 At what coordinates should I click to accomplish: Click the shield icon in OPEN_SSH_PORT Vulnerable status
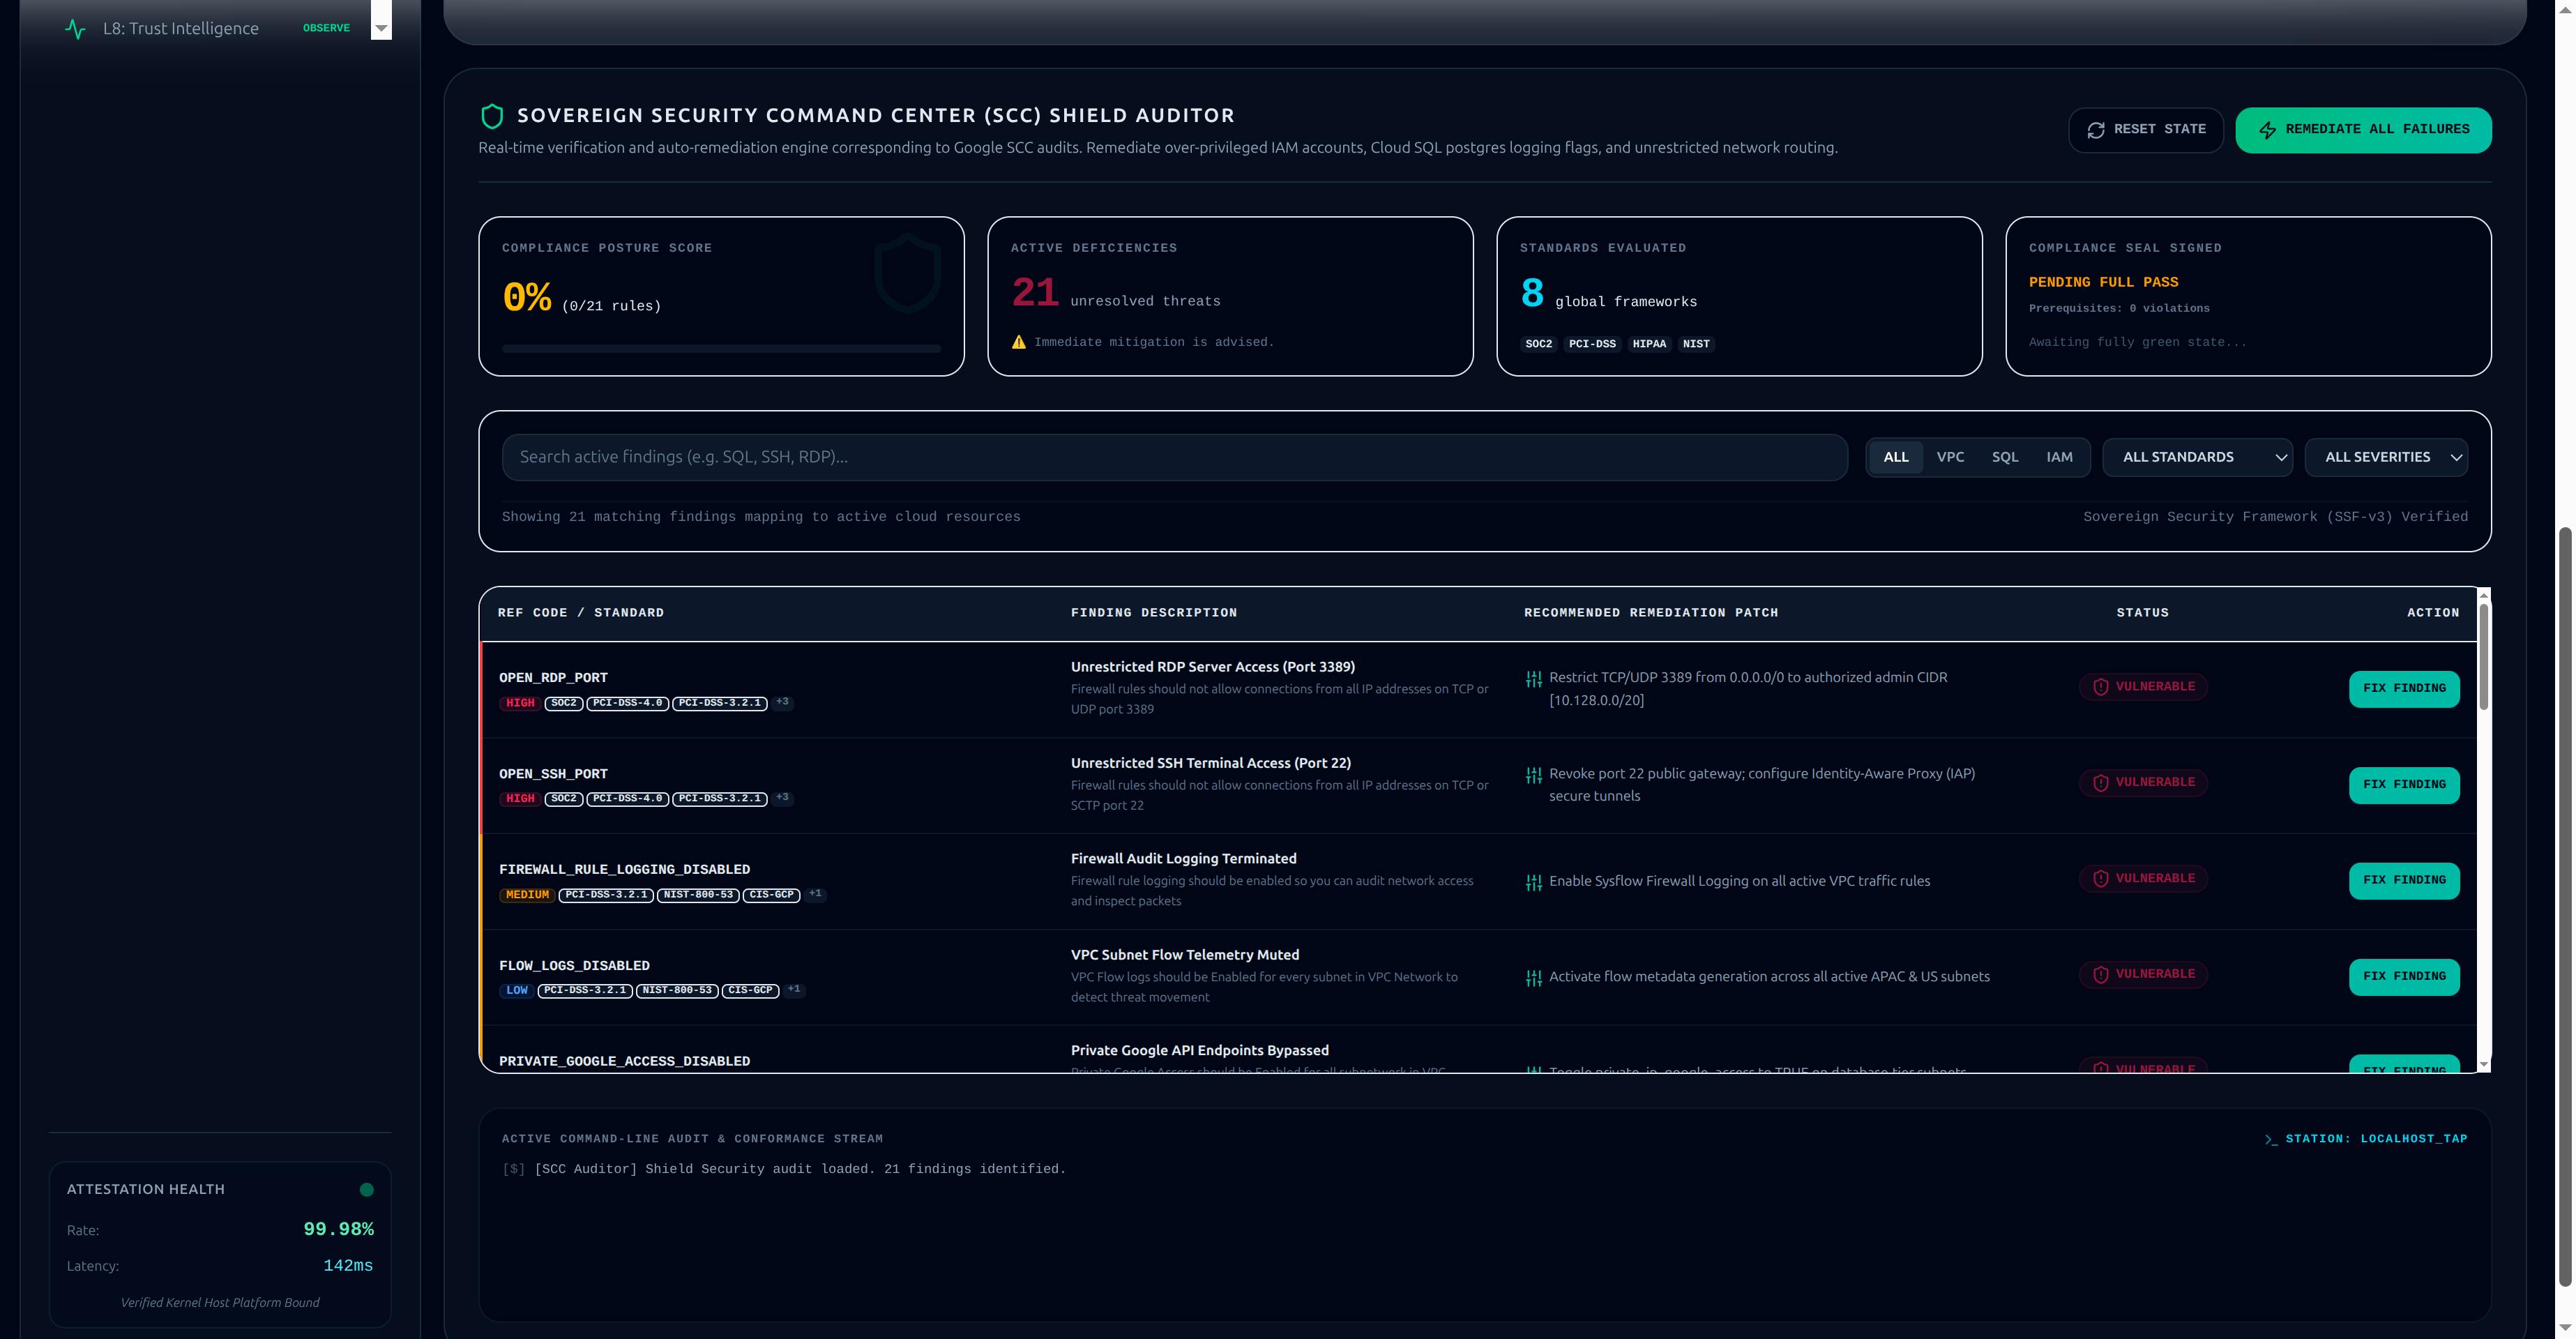(2100, 783)
